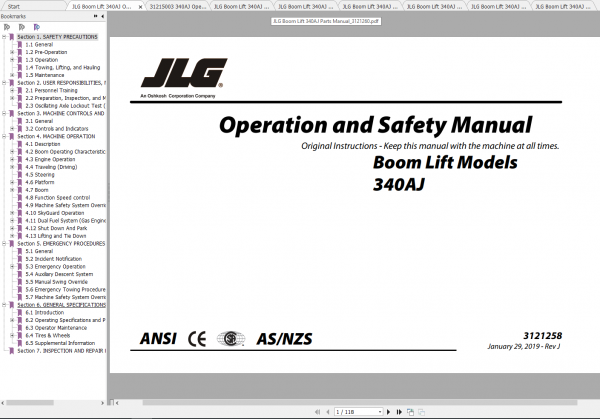The image size is (600, 419).
Task: Click the greyed next view icon
Action: pos(421,412)
